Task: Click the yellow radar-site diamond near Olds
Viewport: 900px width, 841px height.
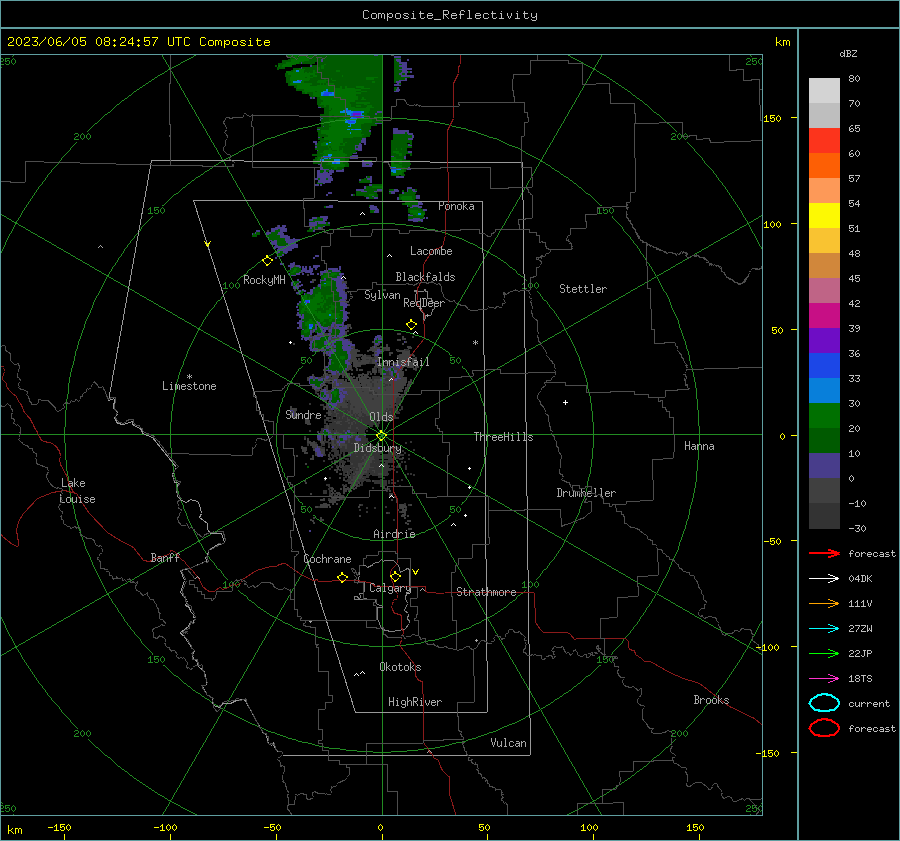Action: click(381, 436)
